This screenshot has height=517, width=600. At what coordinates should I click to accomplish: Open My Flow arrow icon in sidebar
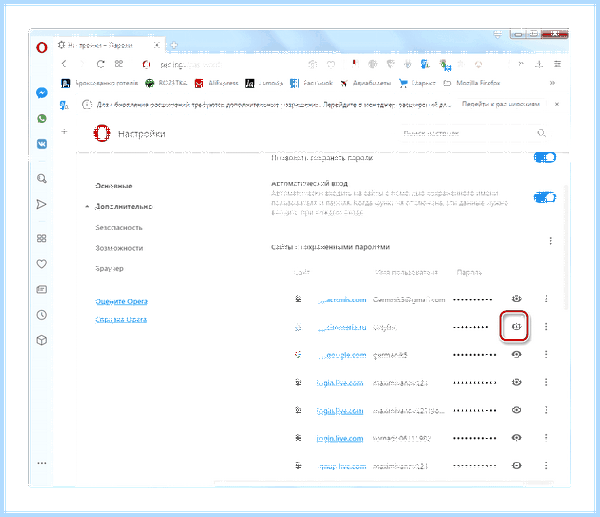coord(41,204)
